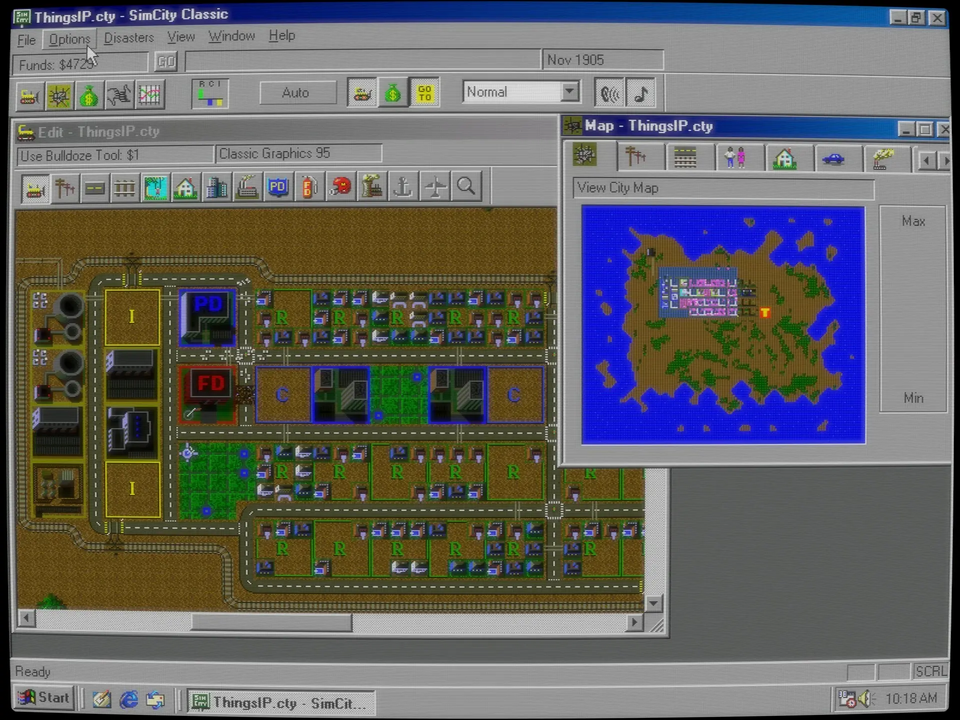Click the right scroll arrow in Edit window
This screenshot has height=720, width=960.
click(x=635, y=622)
